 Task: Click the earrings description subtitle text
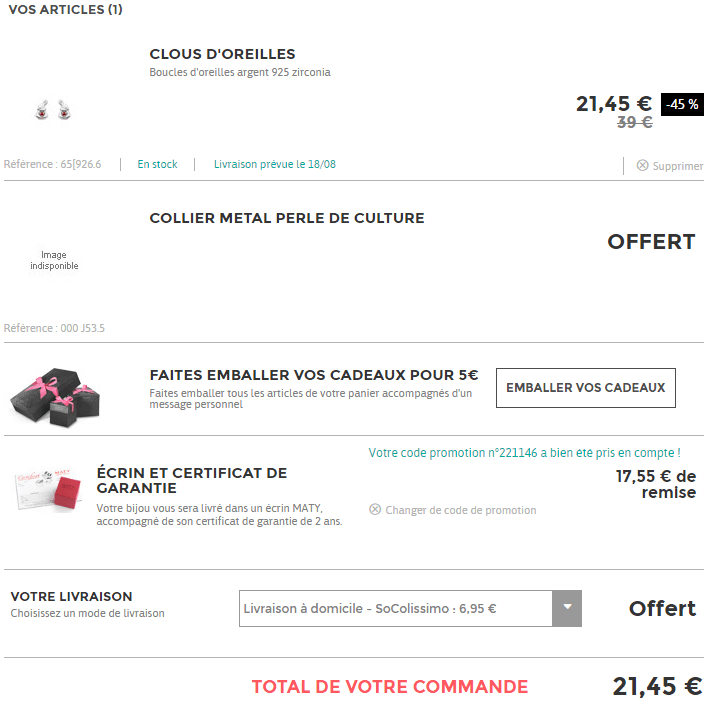pyautogui.click(x=239, y=72)
